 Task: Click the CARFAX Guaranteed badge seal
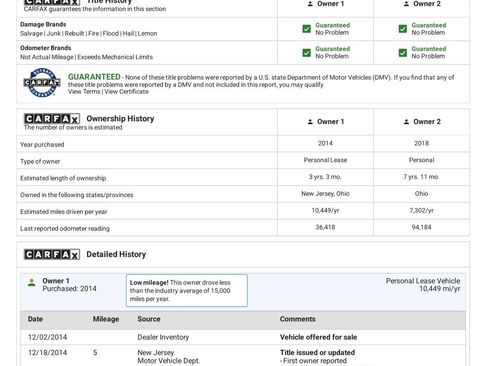point(42,83)
